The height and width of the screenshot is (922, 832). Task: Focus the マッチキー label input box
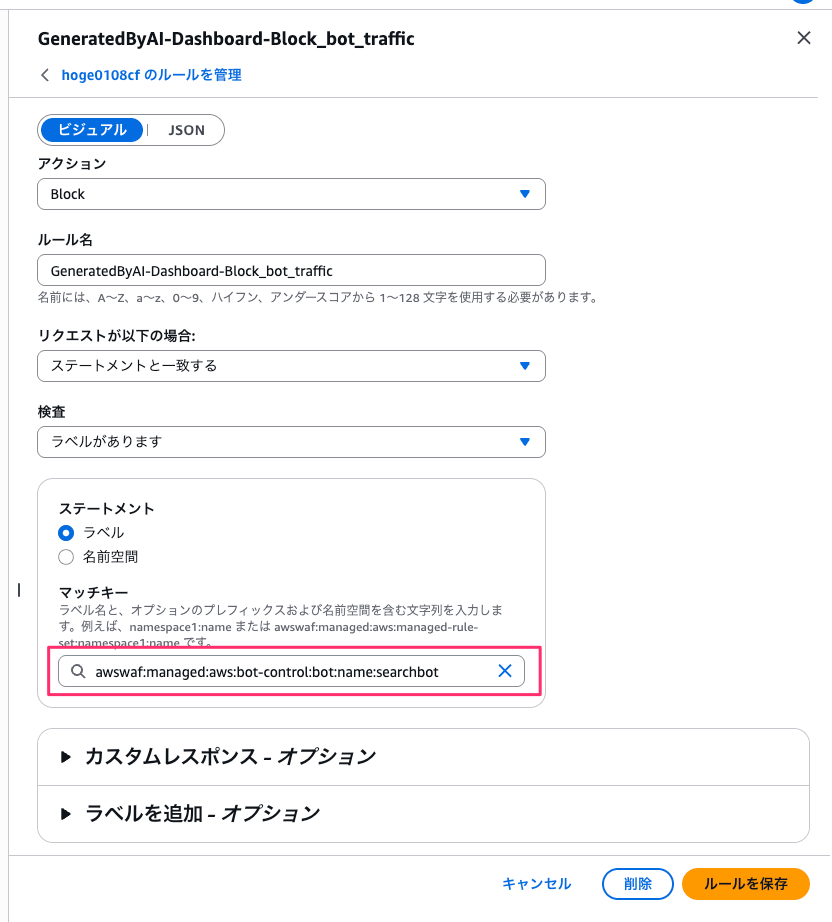(290, 672)
